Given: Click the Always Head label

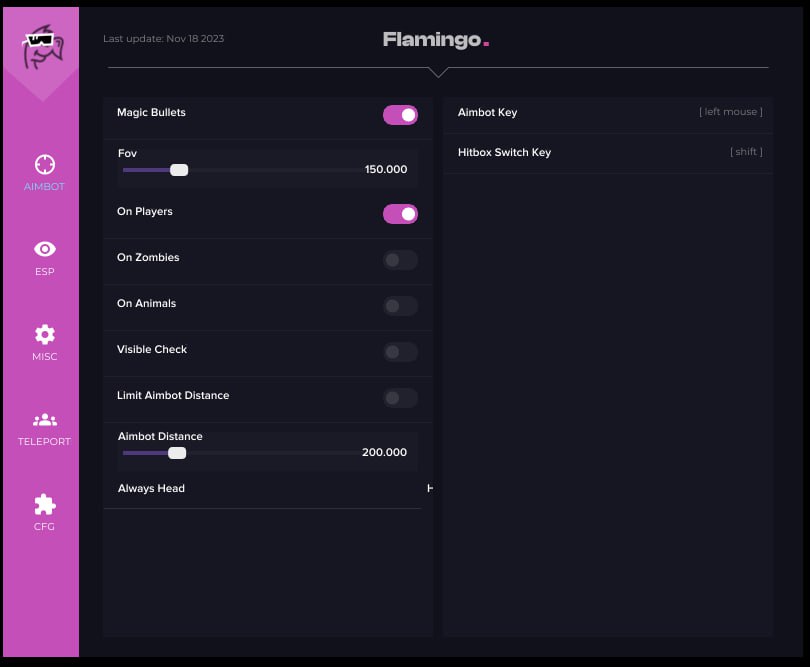Looking at the screenshot, I should pyautogui.click(x=151, y=488).
